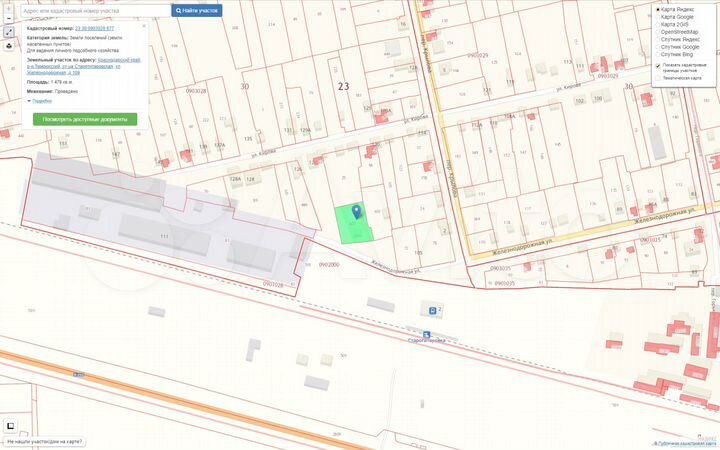Click the bus stop icon near number 2
The width and height of the screenshot is (720, 450).
point(429,310)
